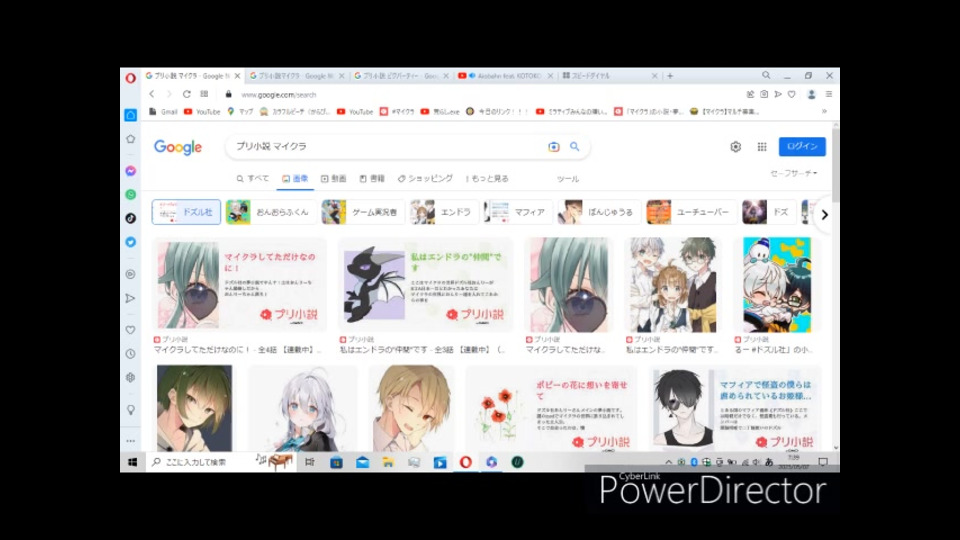Select the エンドラ suggestion chip
Image resolution: width=960 pixels, height=540 pixels.
coord(444,212)
